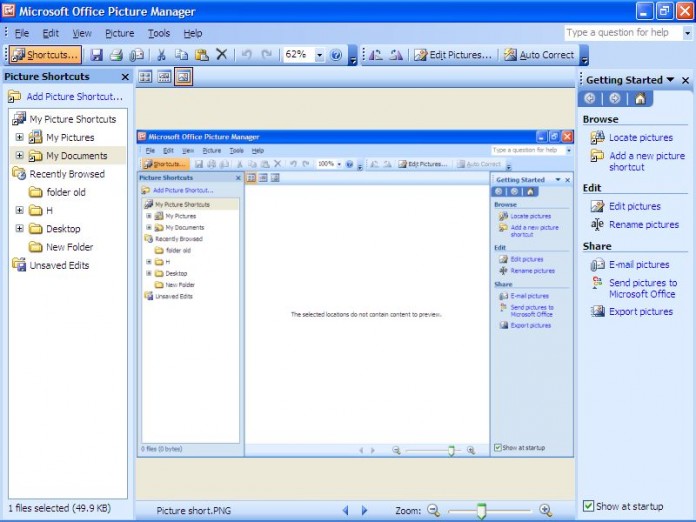Click the Add Picture Shortcut link

point(74,96)
